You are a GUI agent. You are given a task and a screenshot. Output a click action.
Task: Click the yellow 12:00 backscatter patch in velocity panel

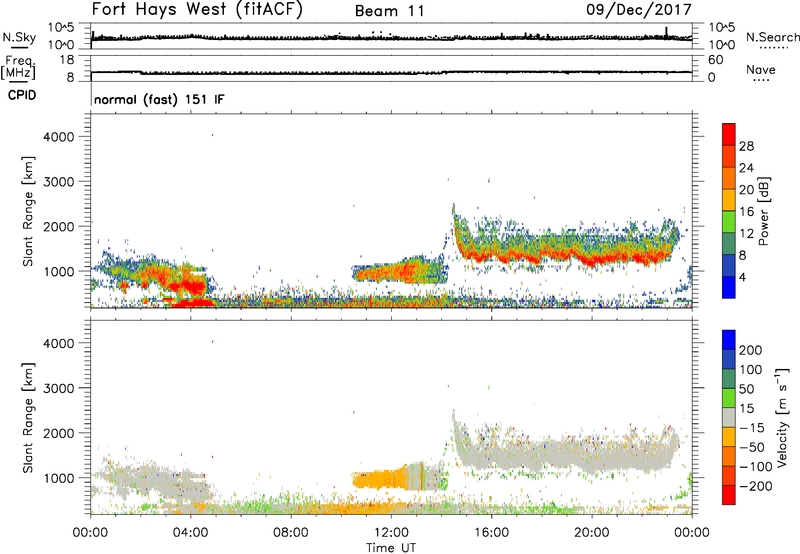(x=379, y=480)
